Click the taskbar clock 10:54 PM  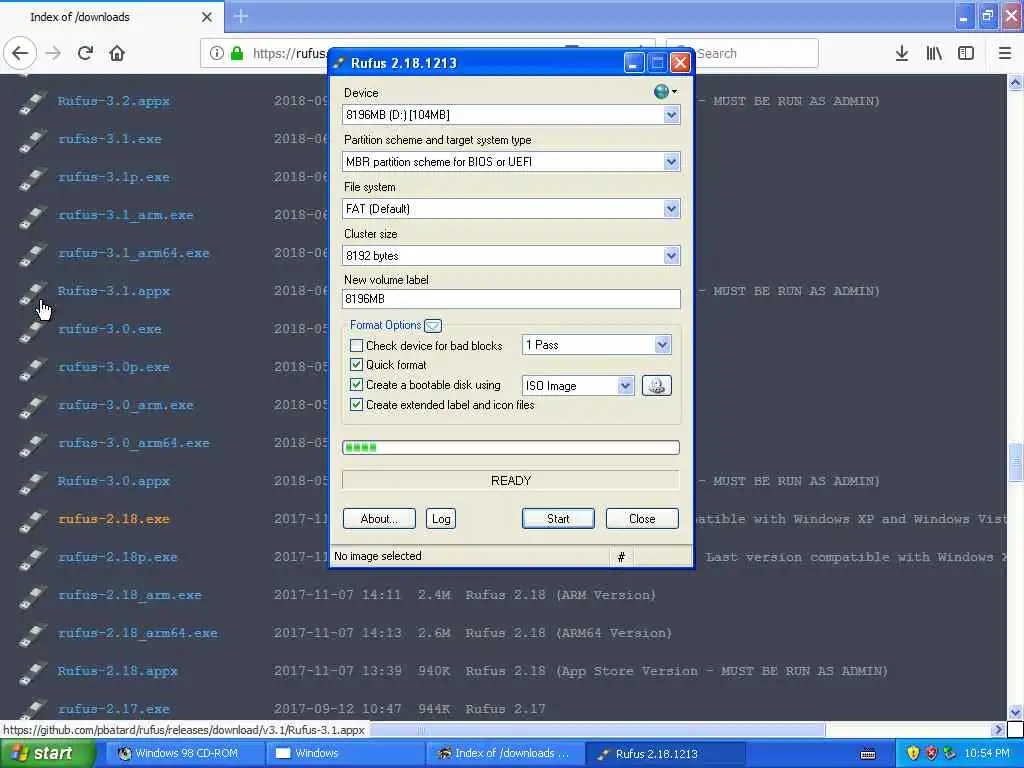click(x=987, y=754)
